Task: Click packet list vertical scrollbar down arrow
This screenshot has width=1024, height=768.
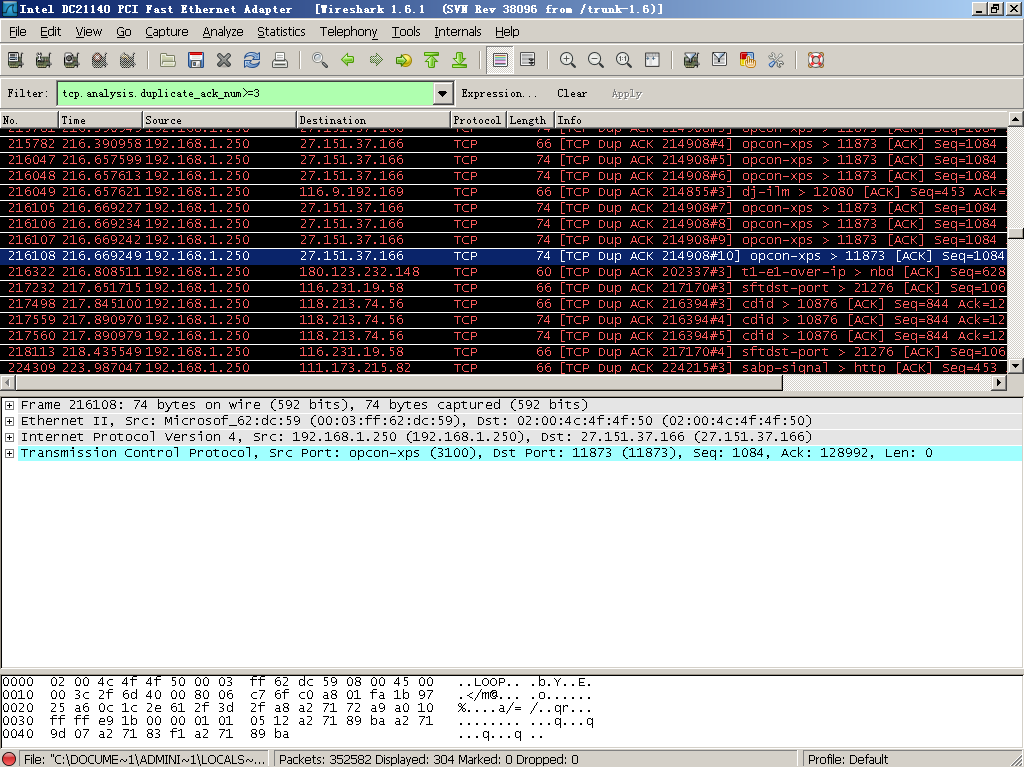Action: click(x=1016, y=366)
